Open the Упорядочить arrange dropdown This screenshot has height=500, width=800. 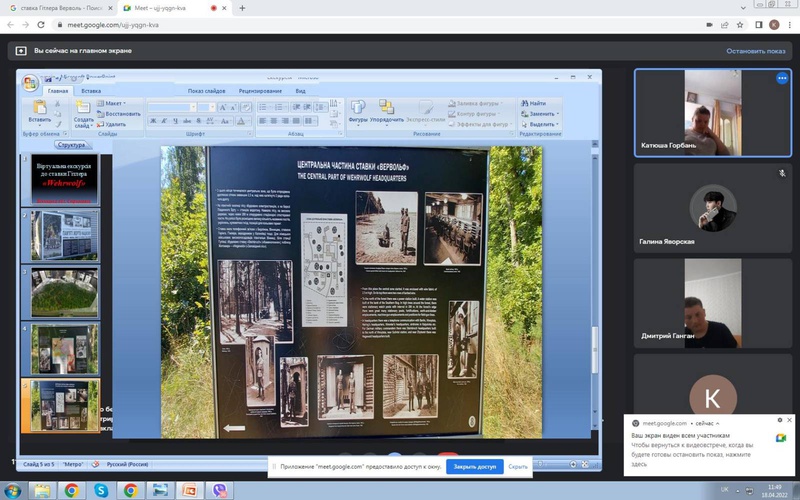[386, 111]
